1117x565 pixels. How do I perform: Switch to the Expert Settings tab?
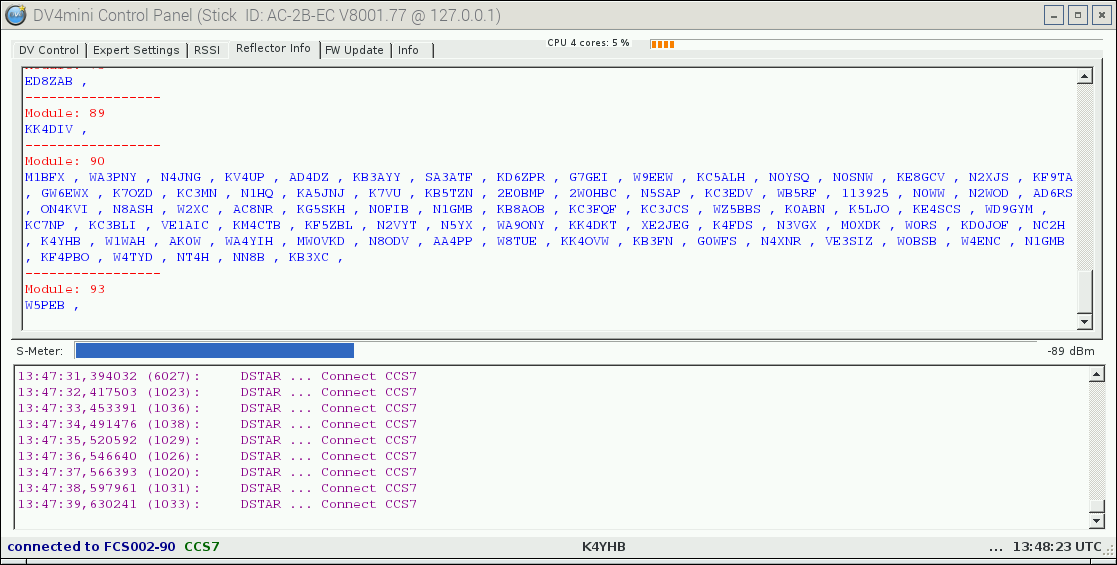click(x=136, y=50)
